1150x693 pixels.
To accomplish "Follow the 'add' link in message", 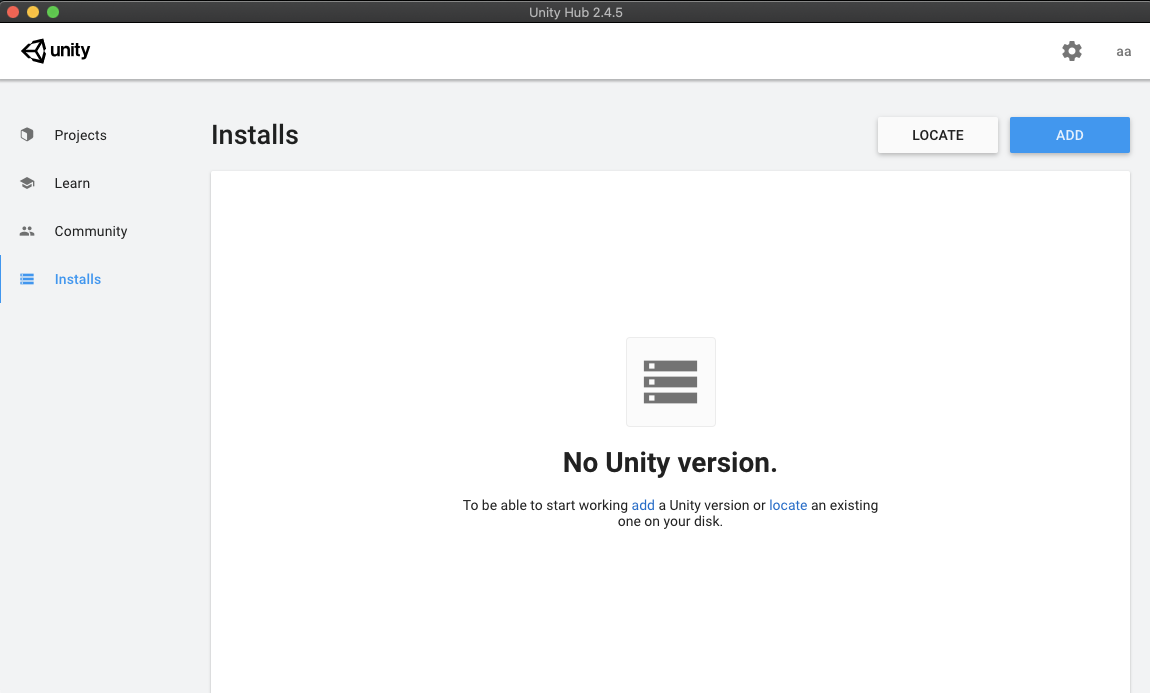I will 643,505.
